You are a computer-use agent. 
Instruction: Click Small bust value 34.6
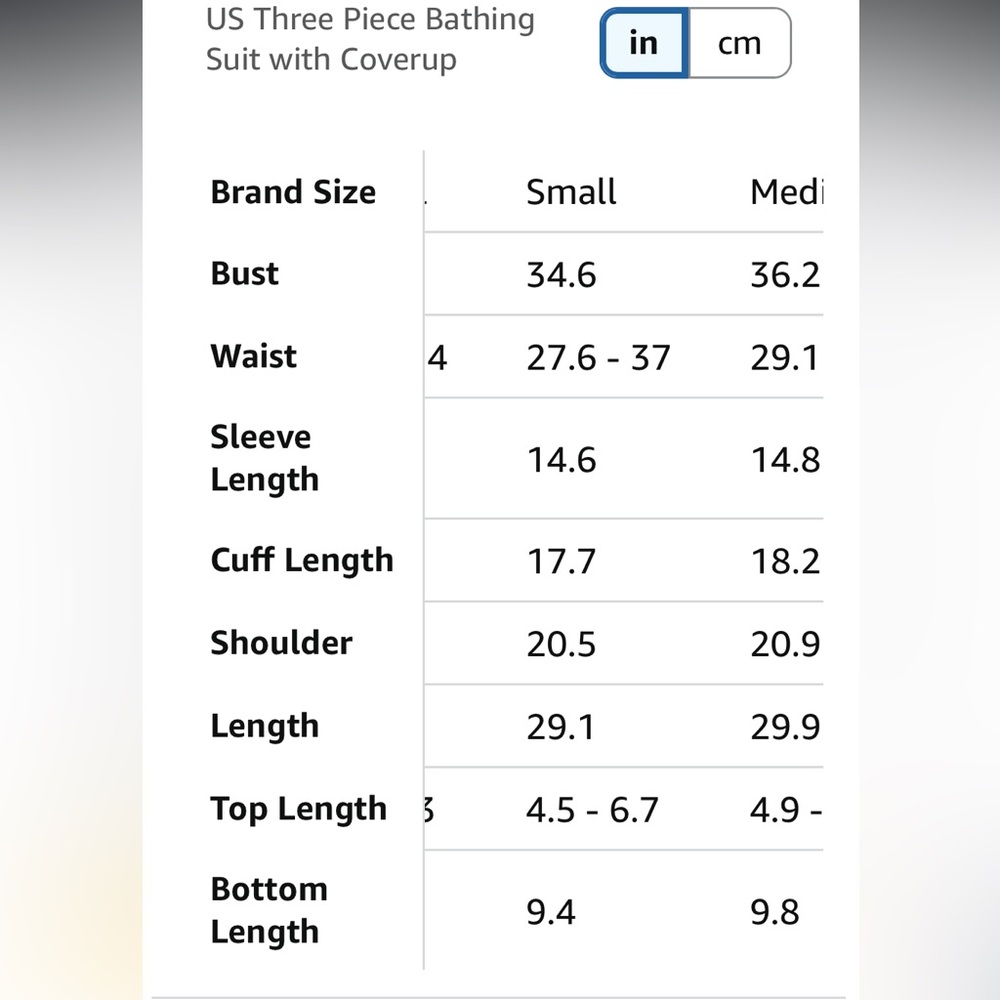[561, 276]
